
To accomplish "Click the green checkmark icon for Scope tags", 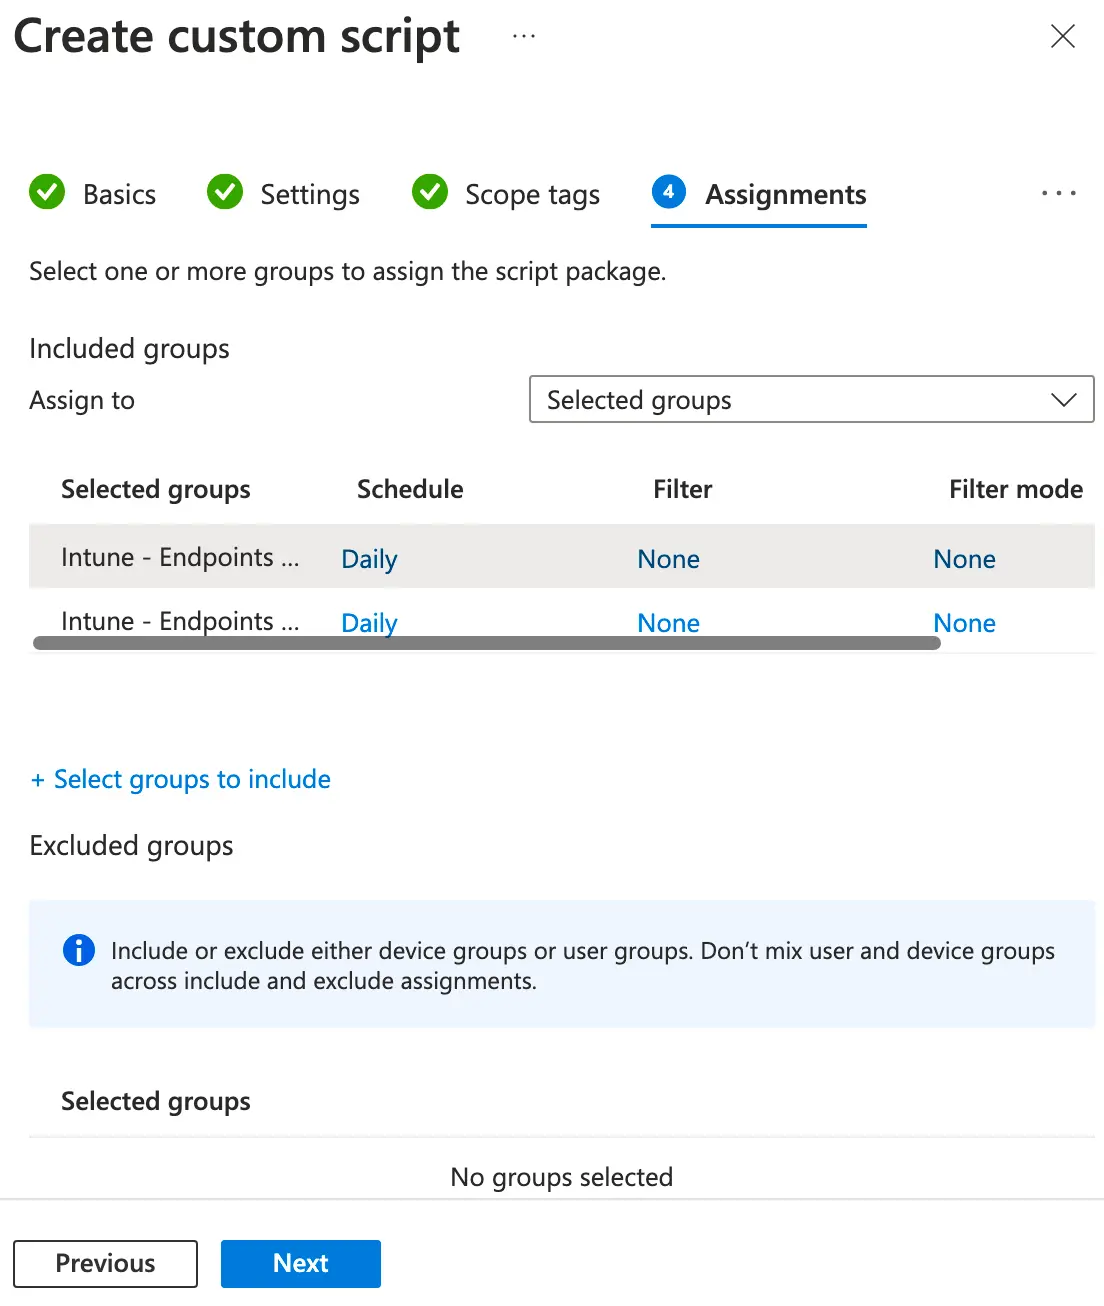I will 430,192.
